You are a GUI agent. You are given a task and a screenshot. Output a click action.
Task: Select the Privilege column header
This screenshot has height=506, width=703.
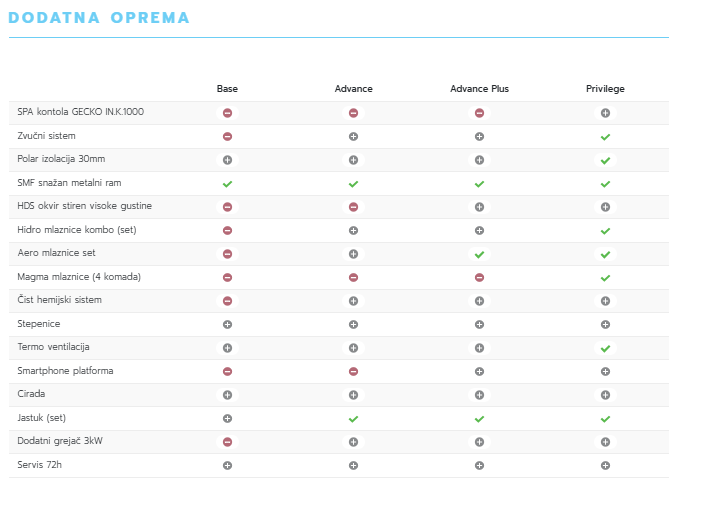click(x=605, y=89)
